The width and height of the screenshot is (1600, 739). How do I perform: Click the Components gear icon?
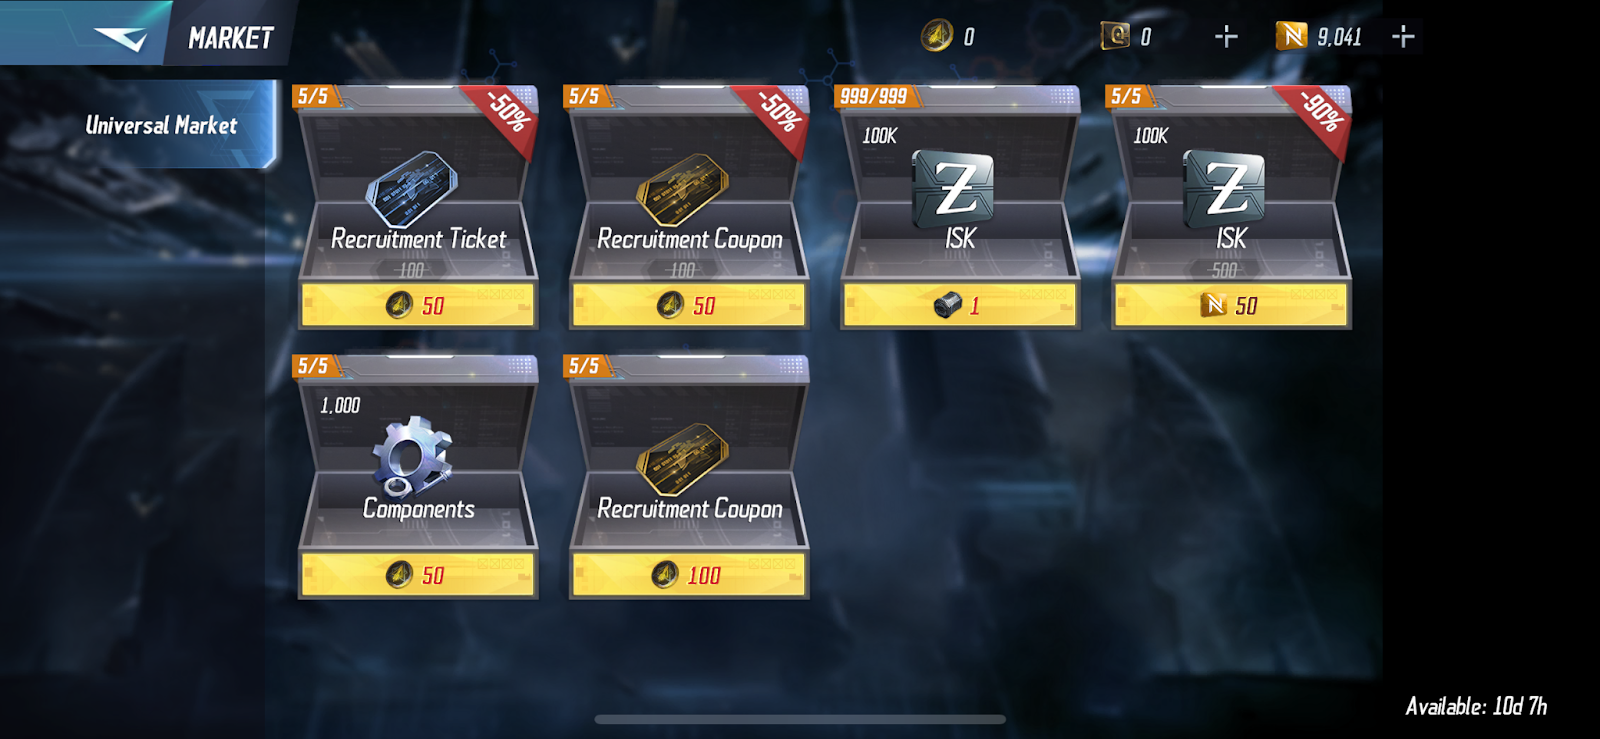coord(412,457)
